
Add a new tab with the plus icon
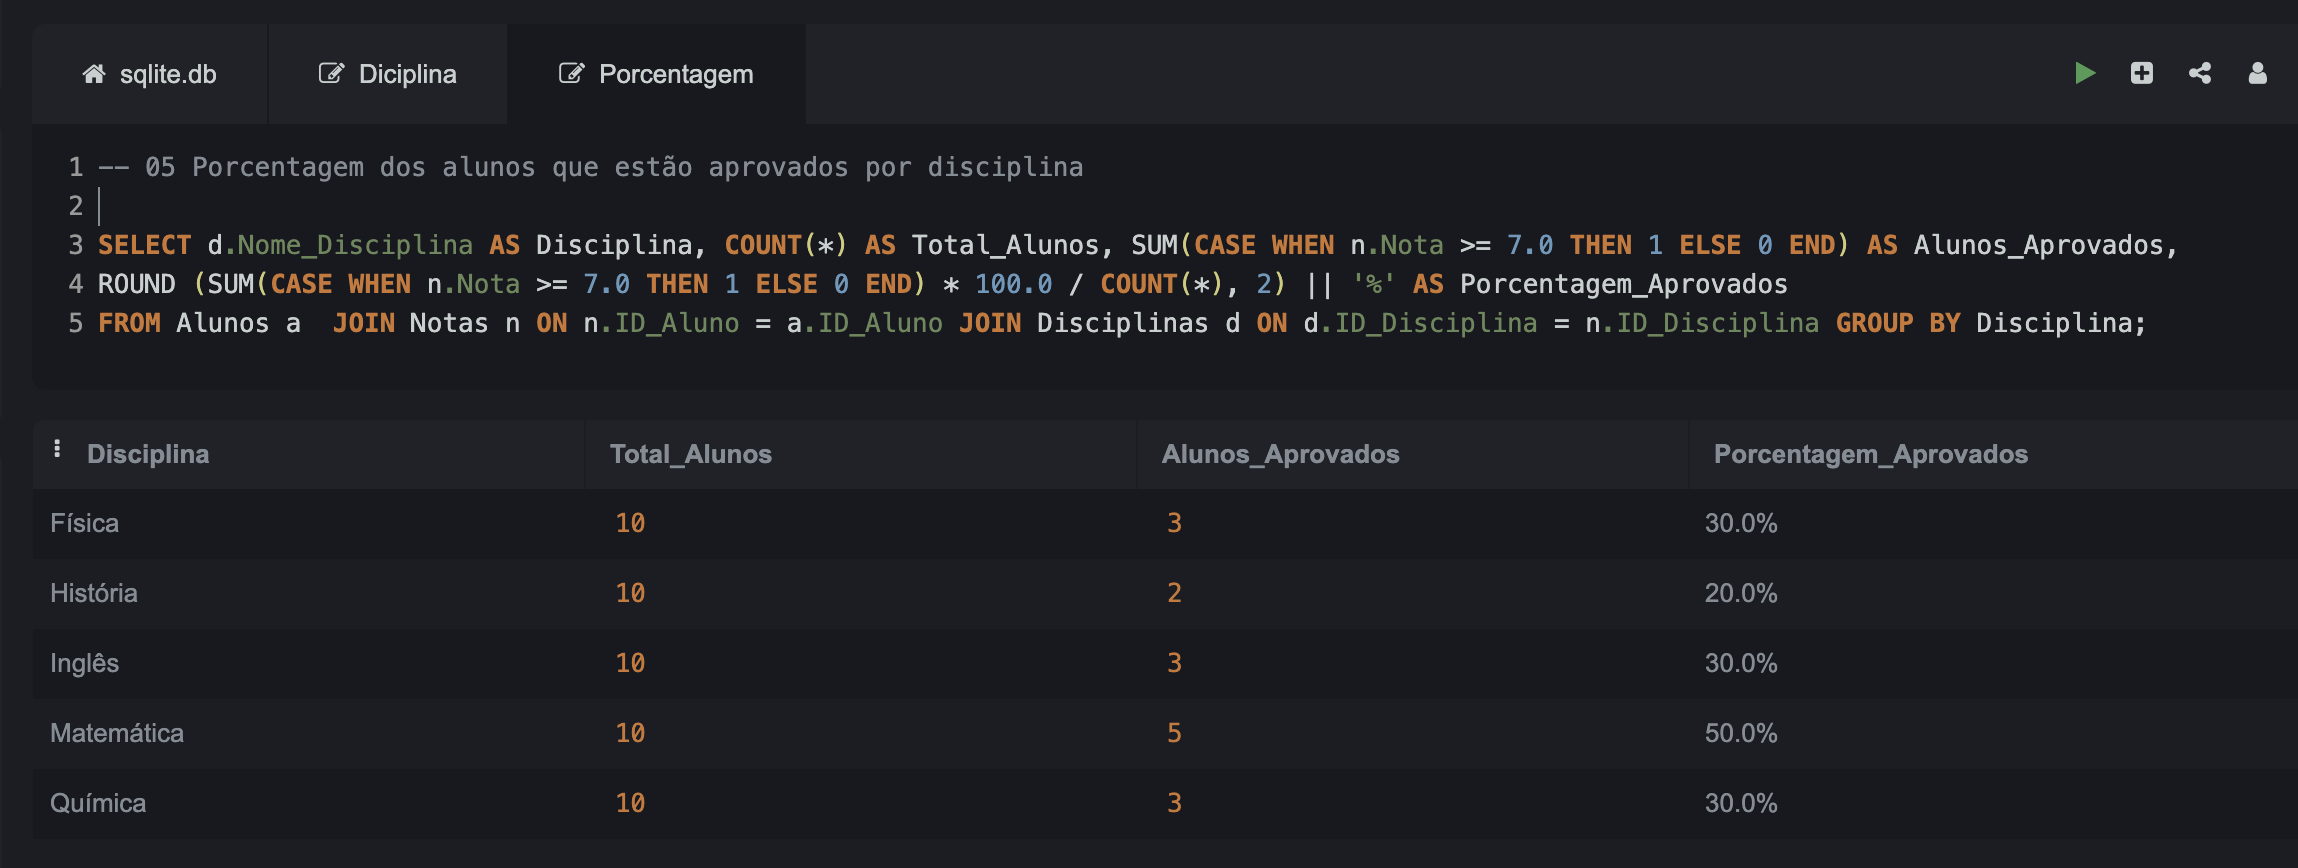point(2142,73)
